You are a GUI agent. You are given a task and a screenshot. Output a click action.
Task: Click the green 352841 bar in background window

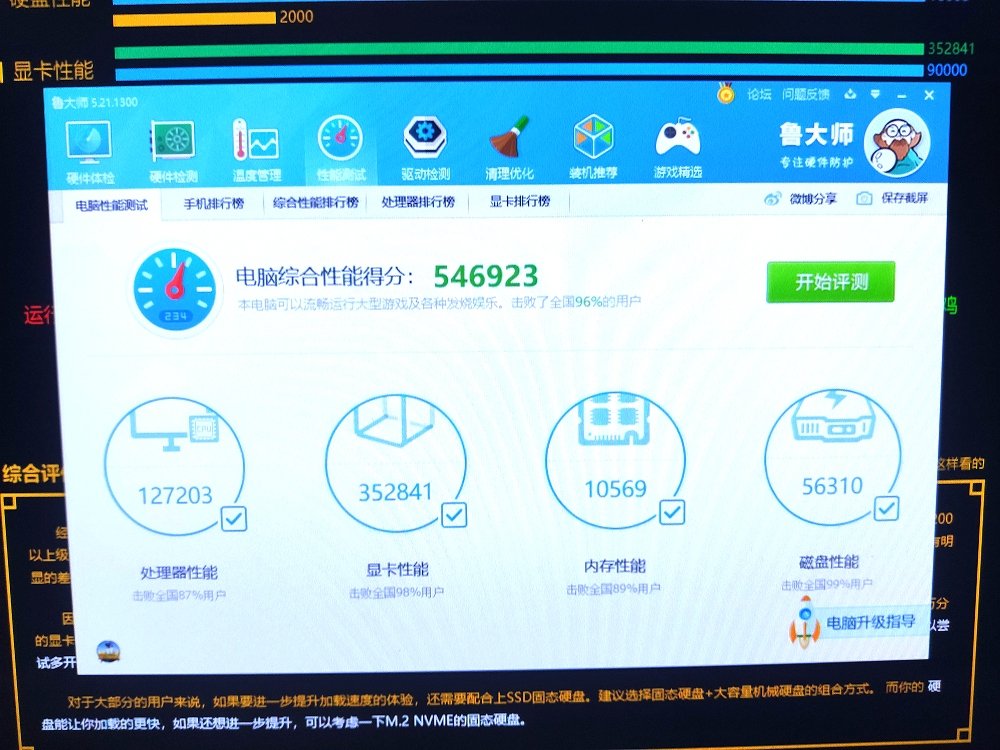(518, 51)
